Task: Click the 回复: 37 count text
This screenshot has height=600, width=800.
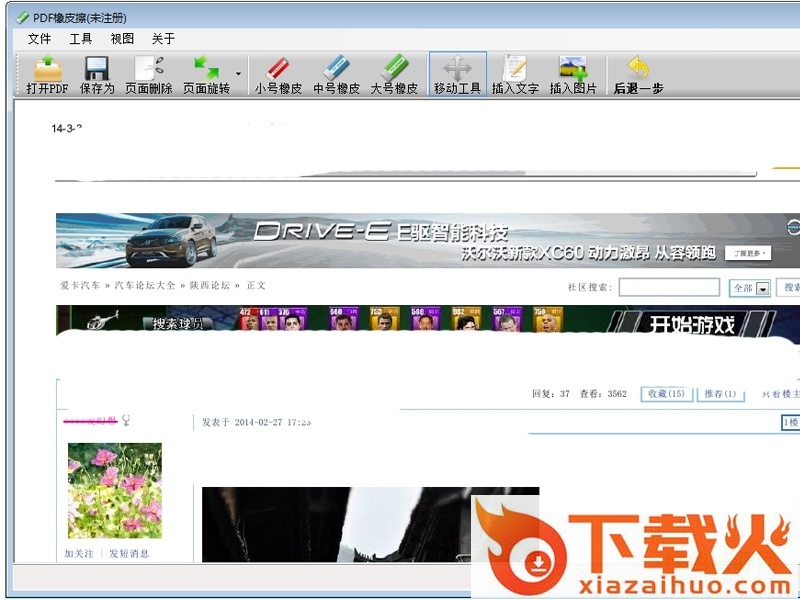Action: tap(551, 394)
